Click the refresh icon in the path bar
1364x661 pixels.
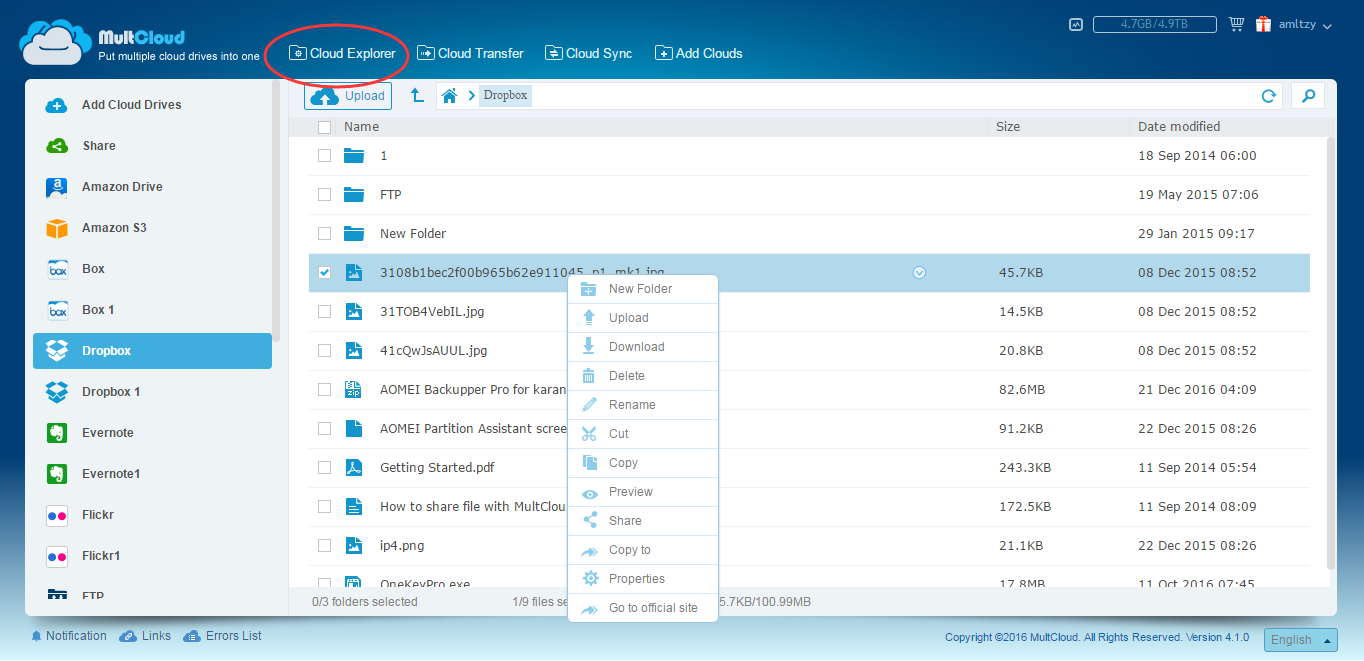tap(1269, 96)
